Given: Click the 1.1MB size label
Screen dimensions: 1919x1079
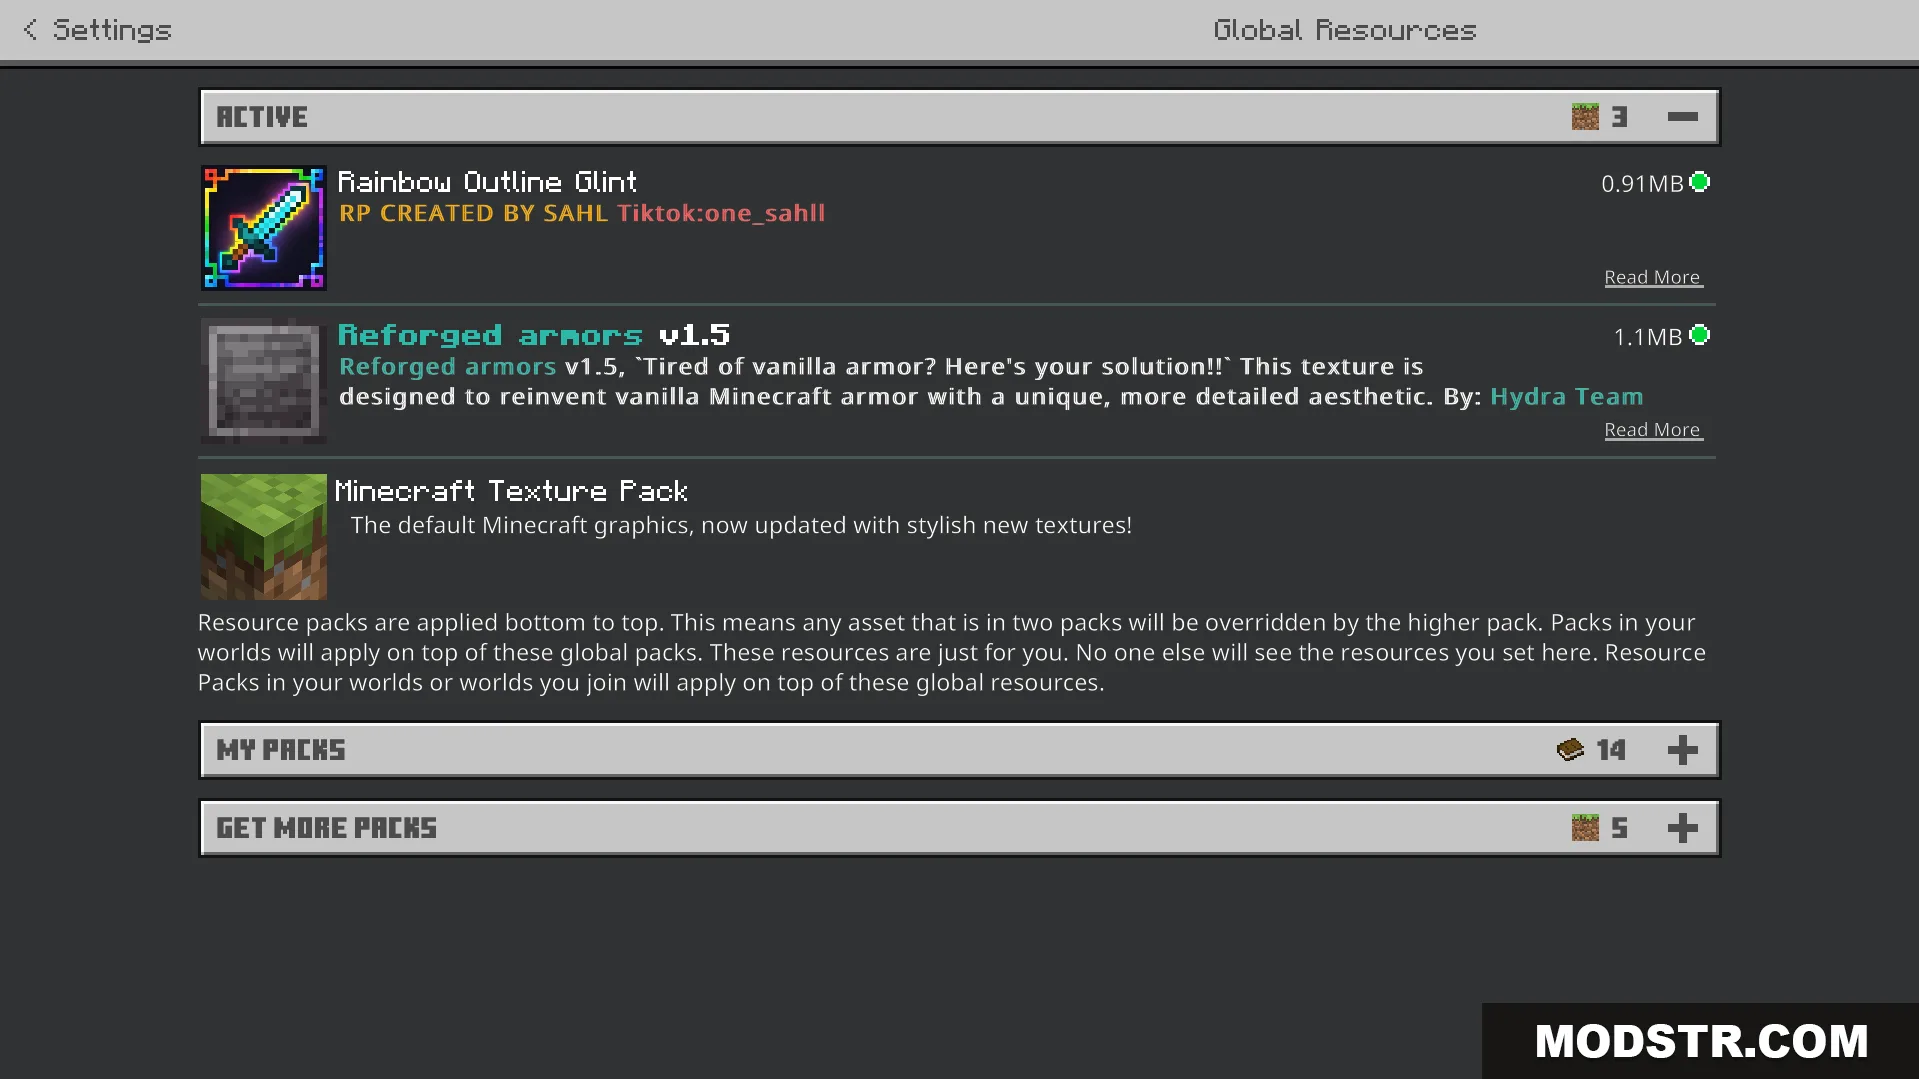Looking at the screenshot, I should [1648, 337].
